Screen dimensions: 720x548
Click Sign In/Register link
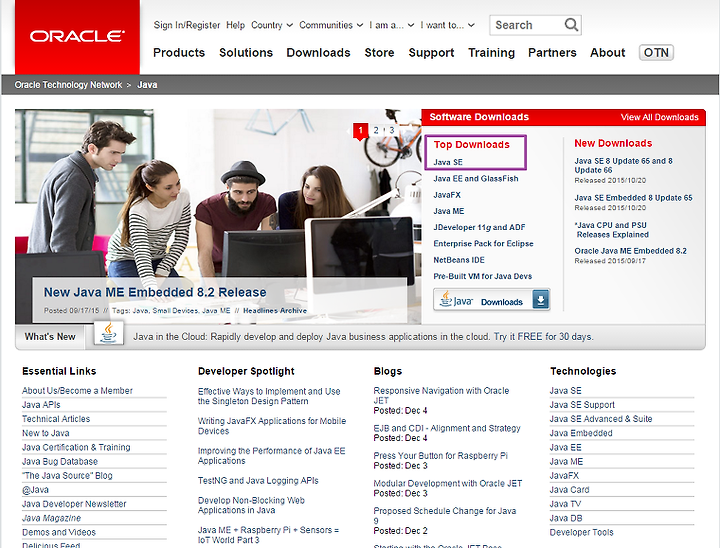[187, 25]
